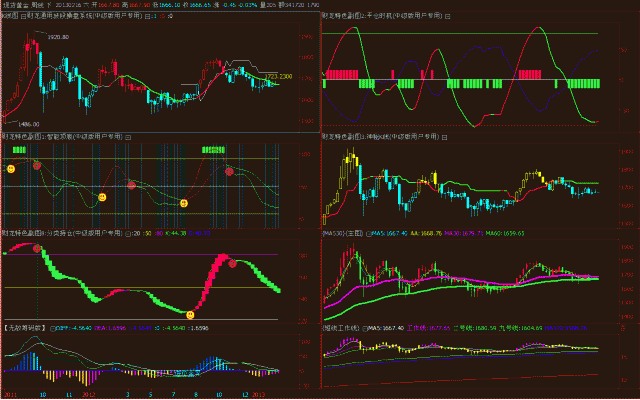
Task: Click the 1920.80 high price label
Action: click(x=58, y=36)
